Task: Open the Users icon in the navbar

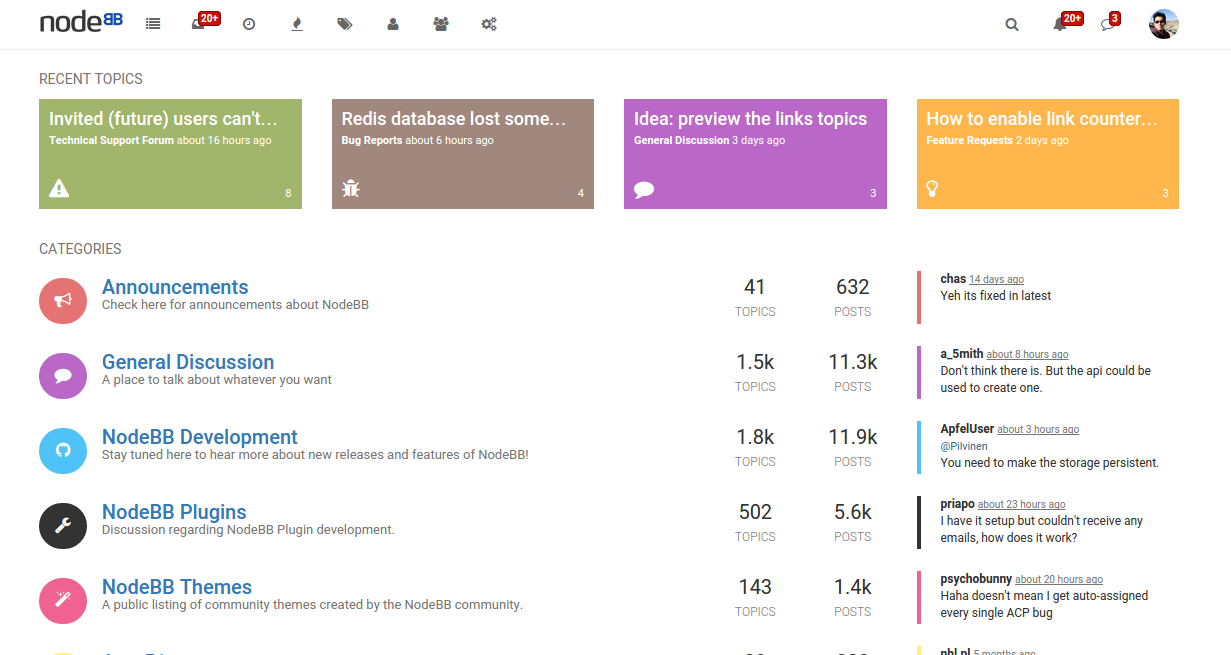Action: tap(393, 24)
